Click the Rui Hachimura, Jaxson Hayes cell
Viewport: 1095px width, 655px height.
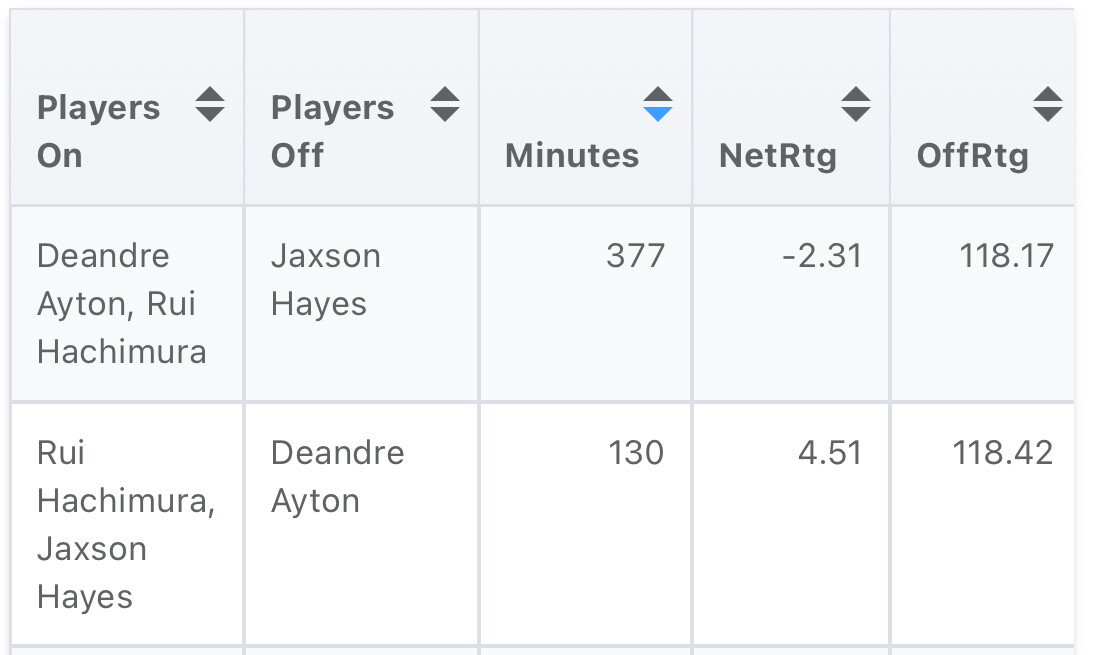125,524
